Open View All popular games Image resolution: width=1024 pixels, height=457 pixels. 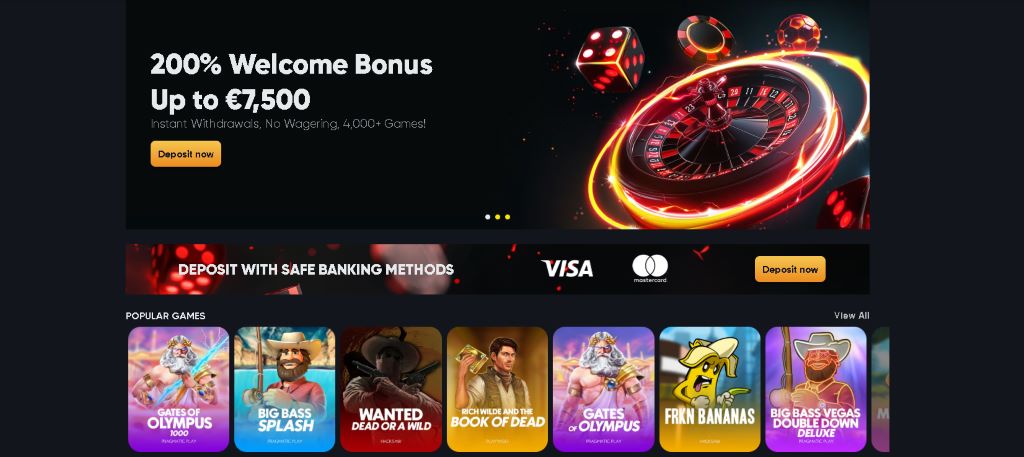point(851,315)
